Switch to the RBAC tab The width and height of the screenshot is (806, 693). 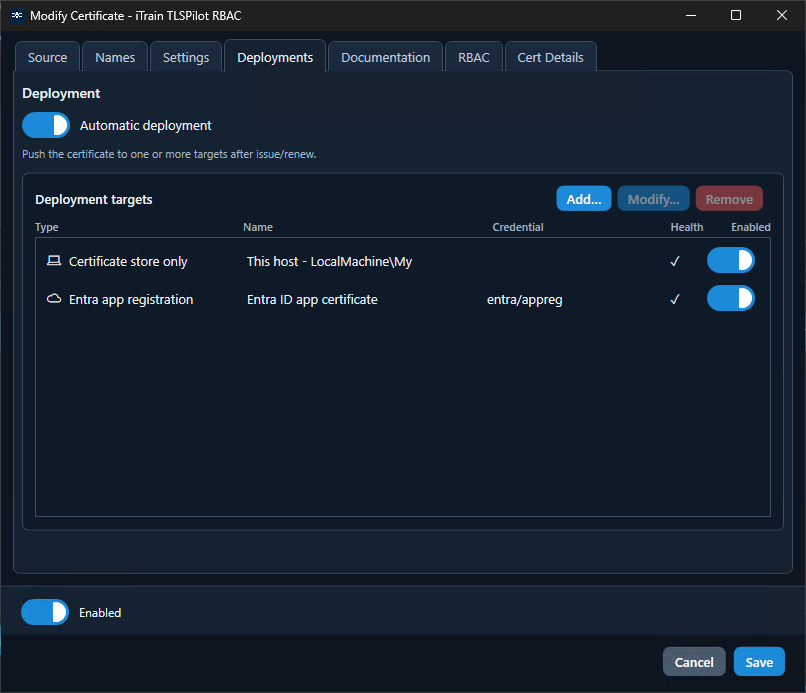pyautogui.click(x=474, y=57)
